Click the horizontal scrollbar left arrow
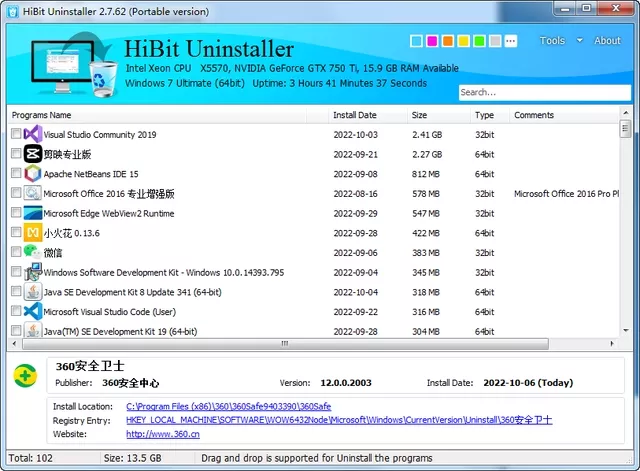This screenshot has height=471, width=640. coord(14,344)
